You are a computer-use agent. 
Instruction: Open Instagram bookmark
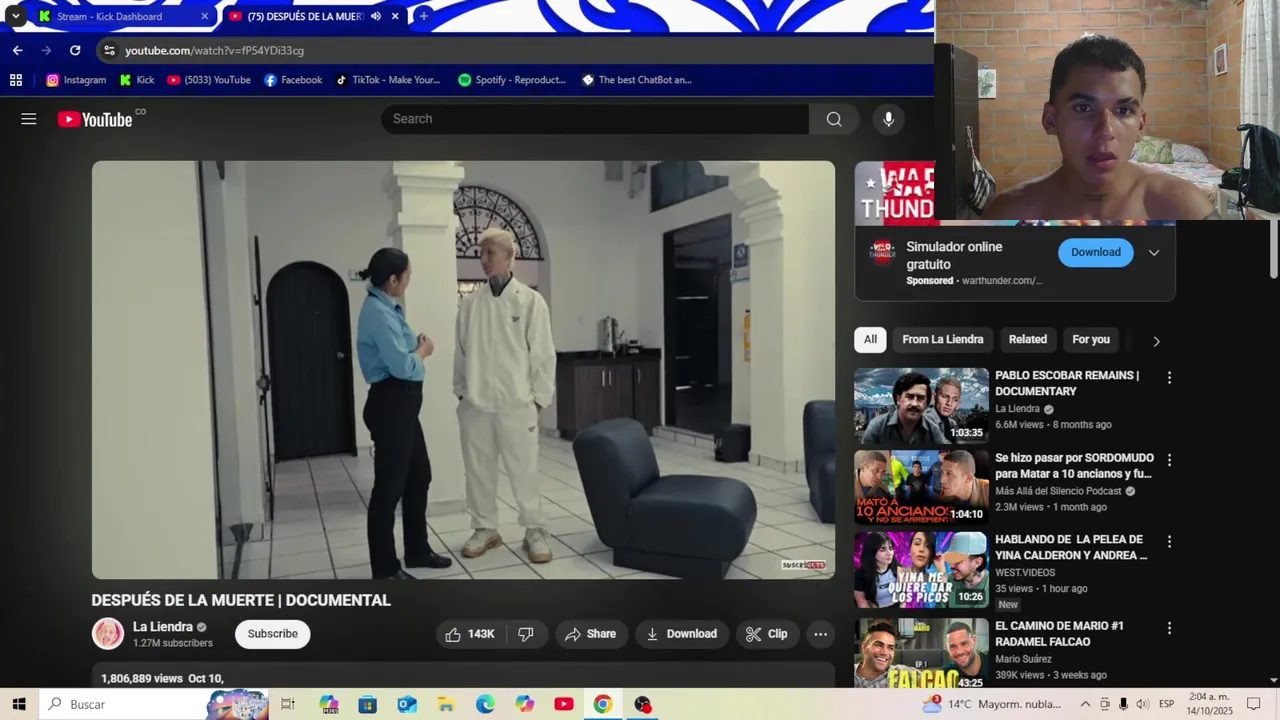76,80
